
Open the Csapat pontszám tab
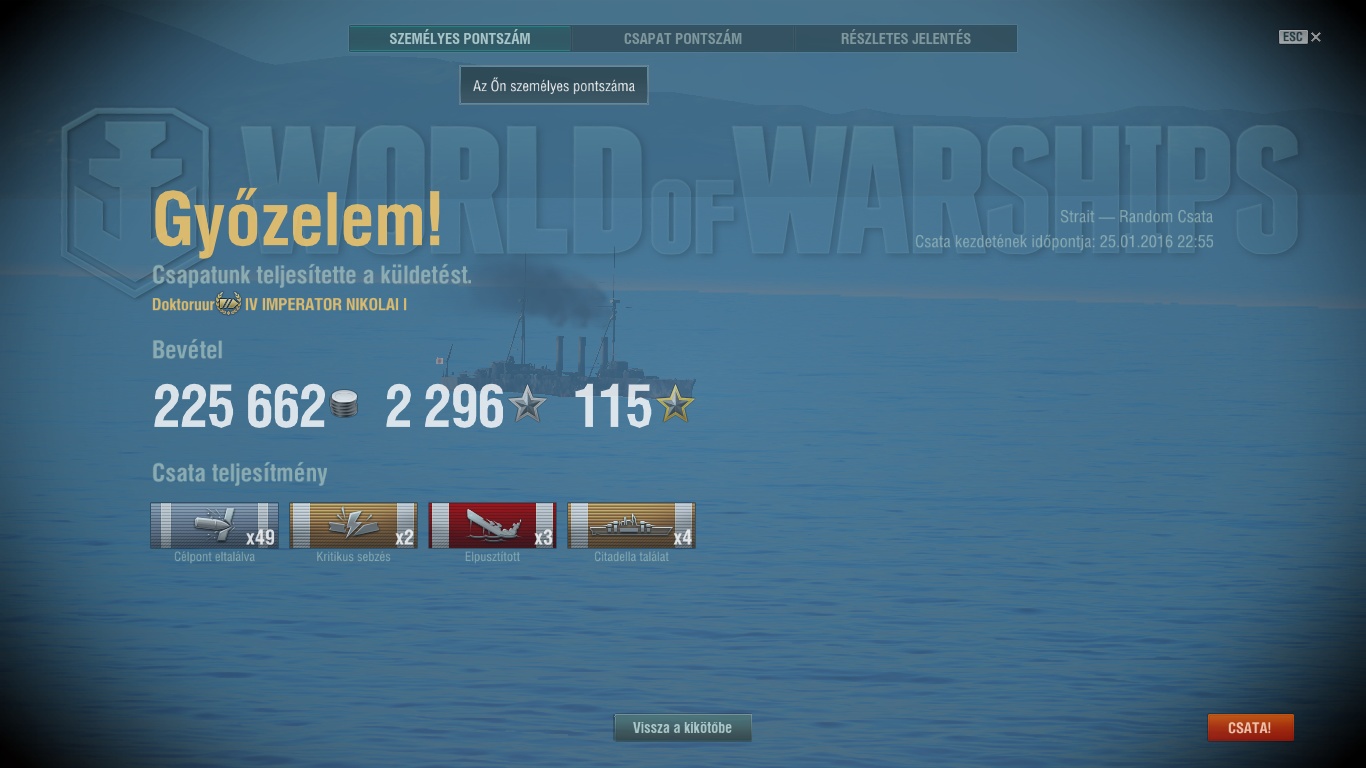click(x=683, y=39)
